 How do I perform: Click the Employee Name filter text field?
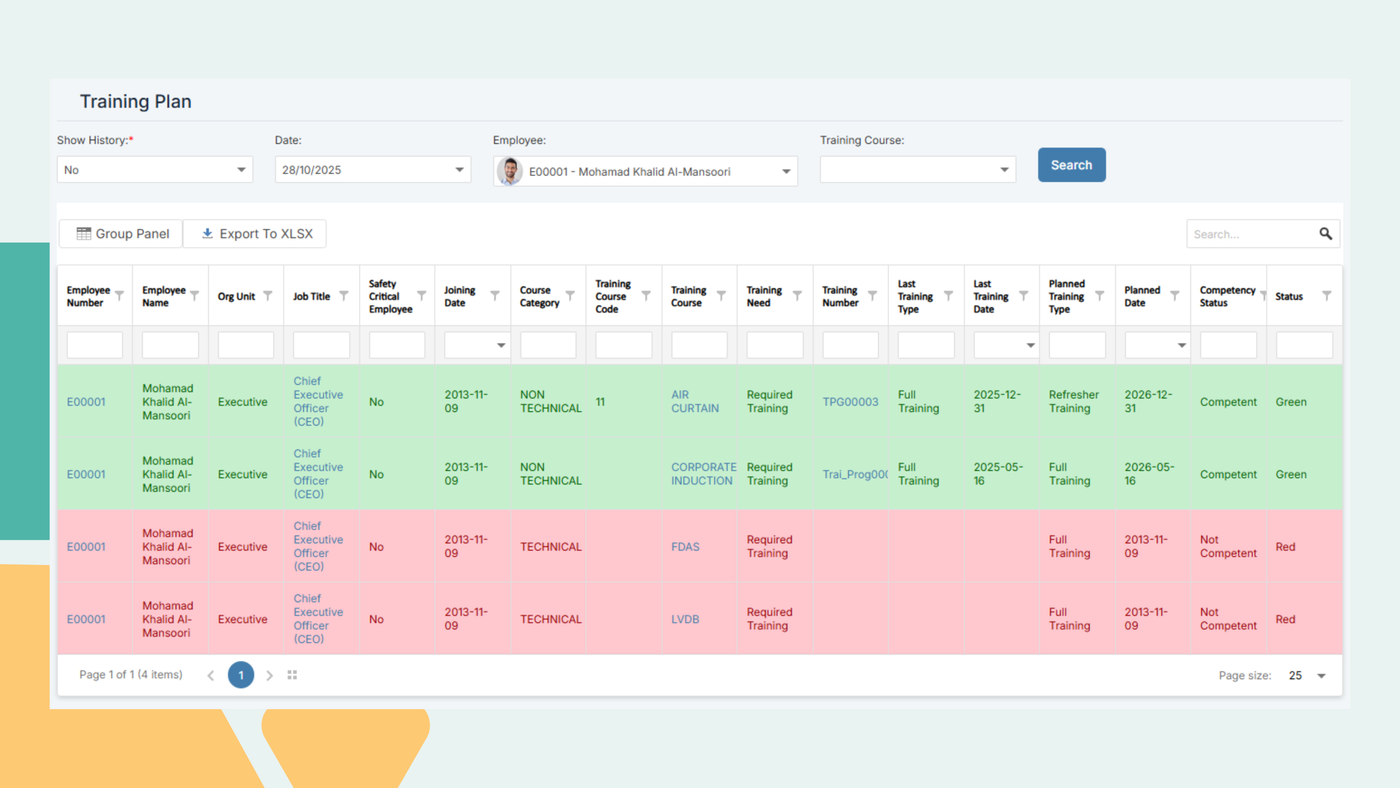170,345
